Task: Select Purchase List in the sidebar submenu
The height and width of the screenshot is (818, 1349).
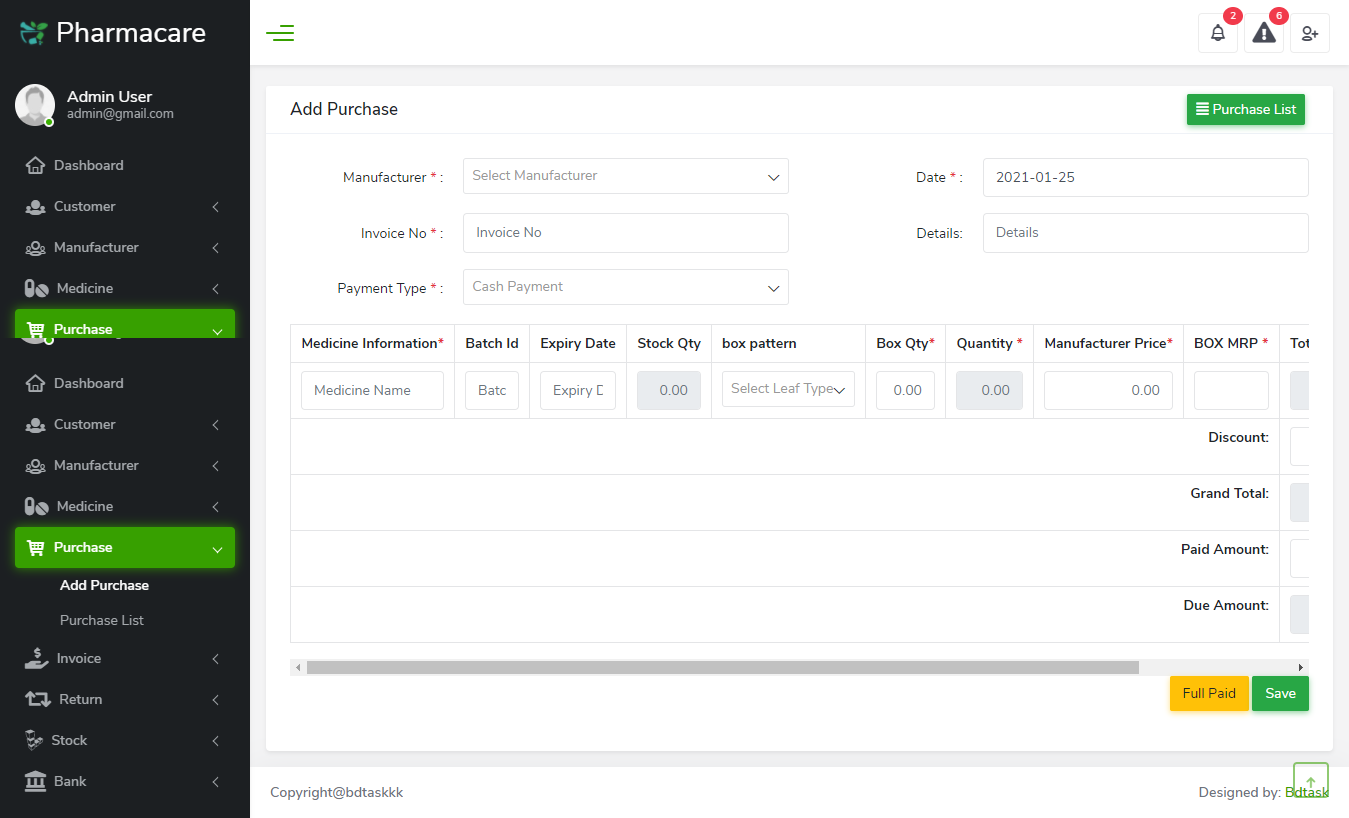Action: (102, 620)
